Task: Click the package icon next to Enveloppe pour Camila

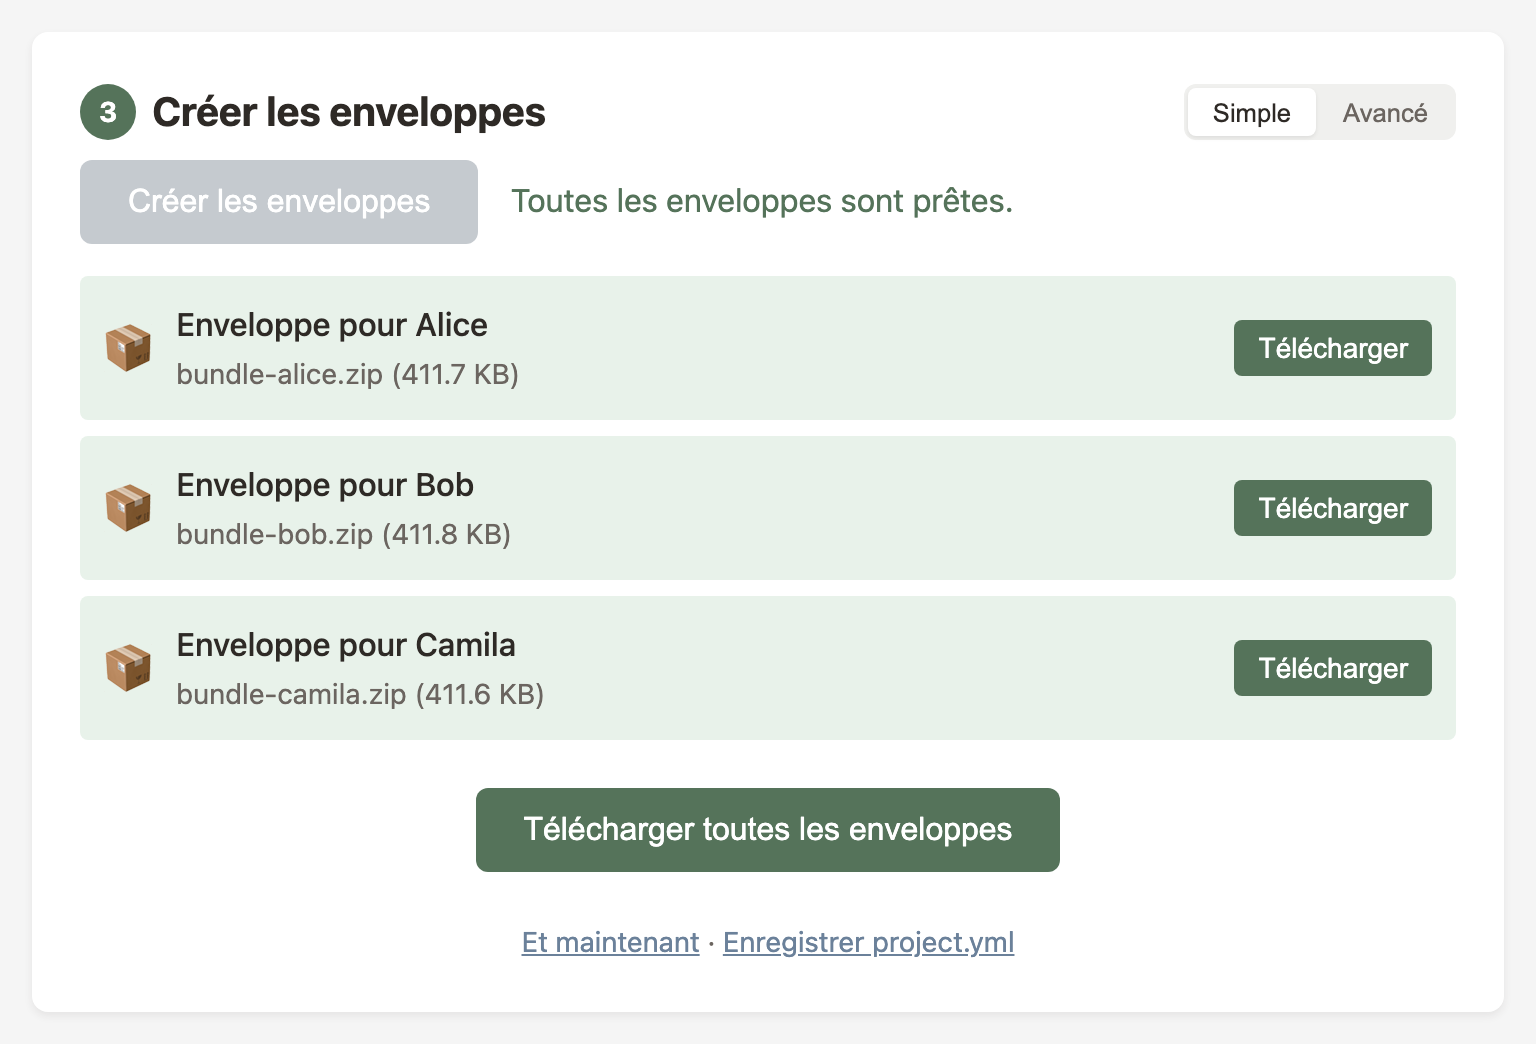Action: [128, 668]
